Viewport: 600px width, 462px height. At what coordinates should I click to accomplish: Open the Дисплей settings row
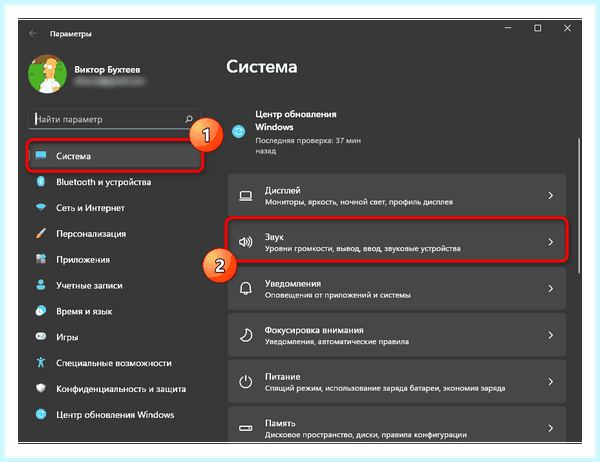[x=397, y=195]
